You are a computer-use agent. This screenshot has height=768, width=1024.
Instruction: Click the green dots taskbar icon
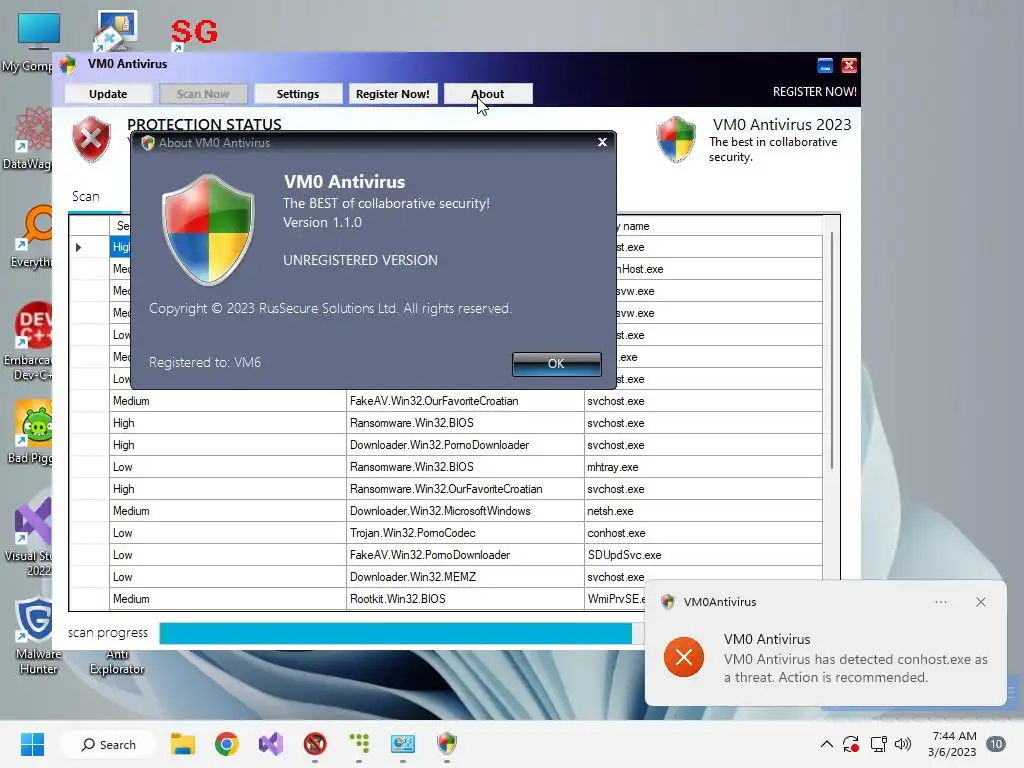click(359, 744)
